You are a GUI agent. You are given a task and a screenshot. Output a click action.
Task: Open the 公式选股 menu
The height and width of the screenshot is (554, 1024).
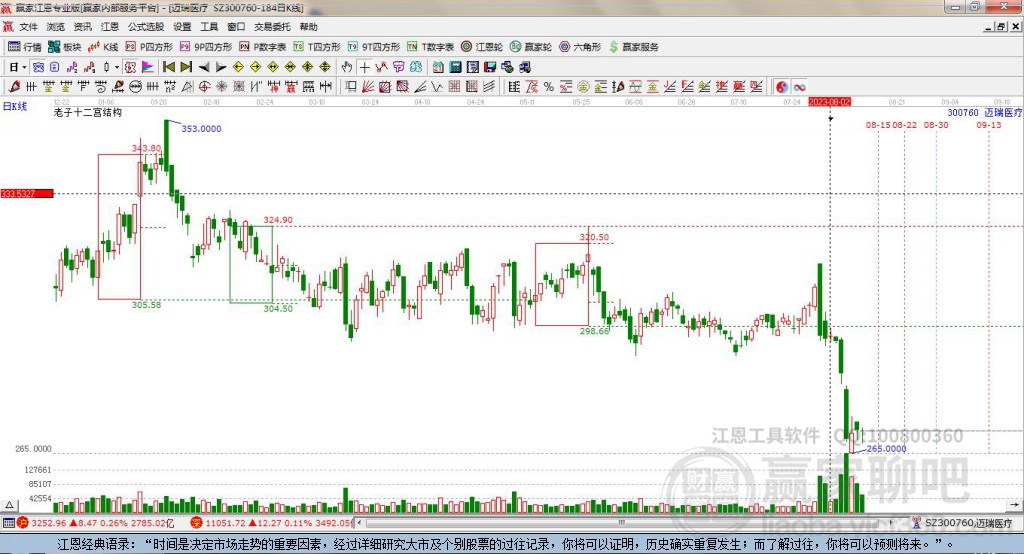point(146,27)
